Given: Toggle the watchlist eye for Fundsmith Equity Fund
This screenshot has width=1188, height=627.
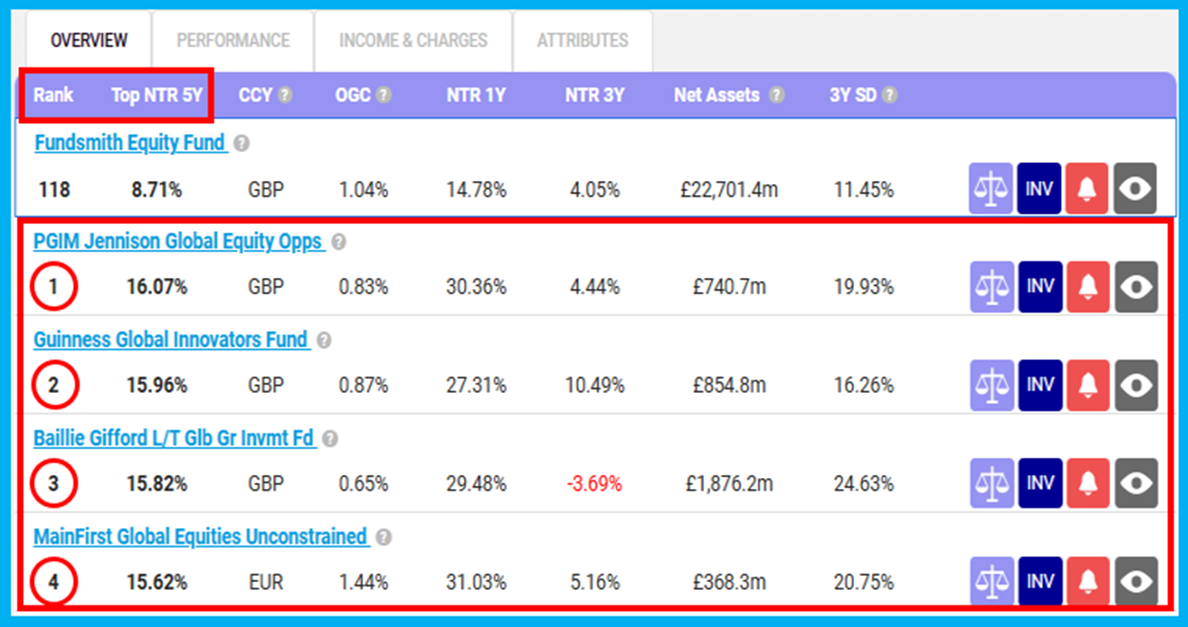Looking at the screenshot, I should point(1135,189).
